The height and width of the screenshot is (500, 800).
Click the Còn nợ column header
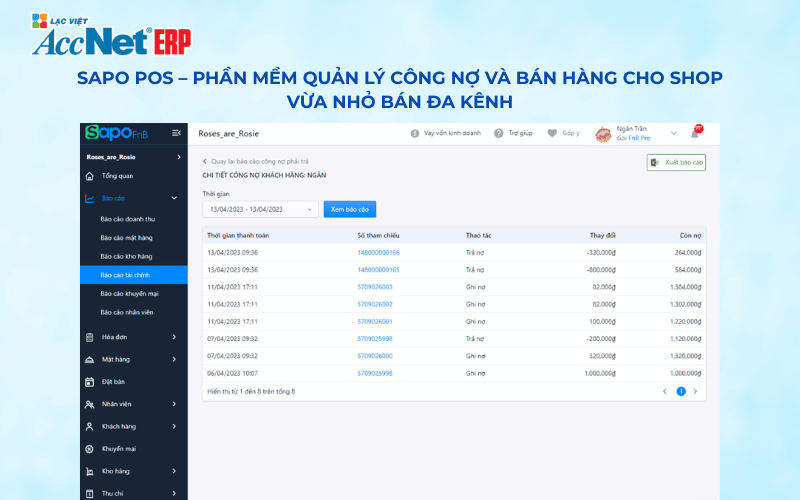(x=690, y=236)
